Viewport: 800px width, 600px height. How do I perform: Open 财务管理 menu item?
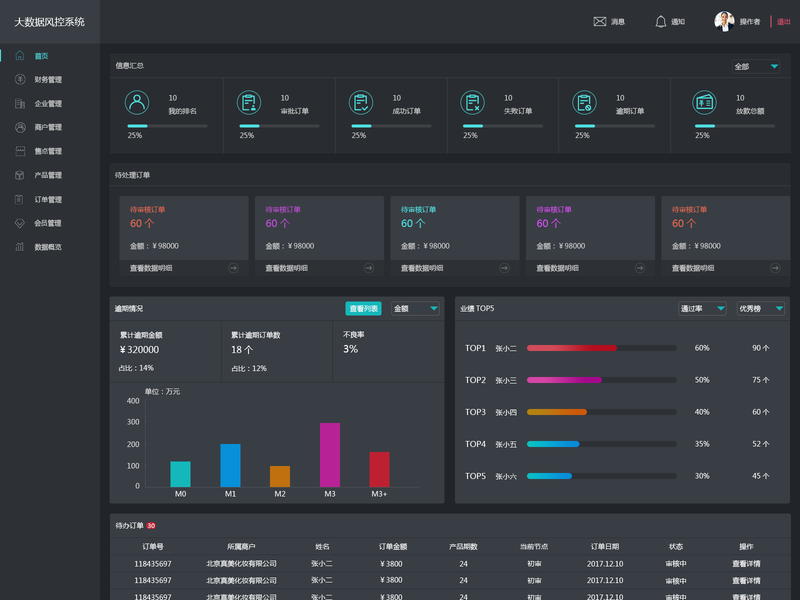click(x=49, y=80)
